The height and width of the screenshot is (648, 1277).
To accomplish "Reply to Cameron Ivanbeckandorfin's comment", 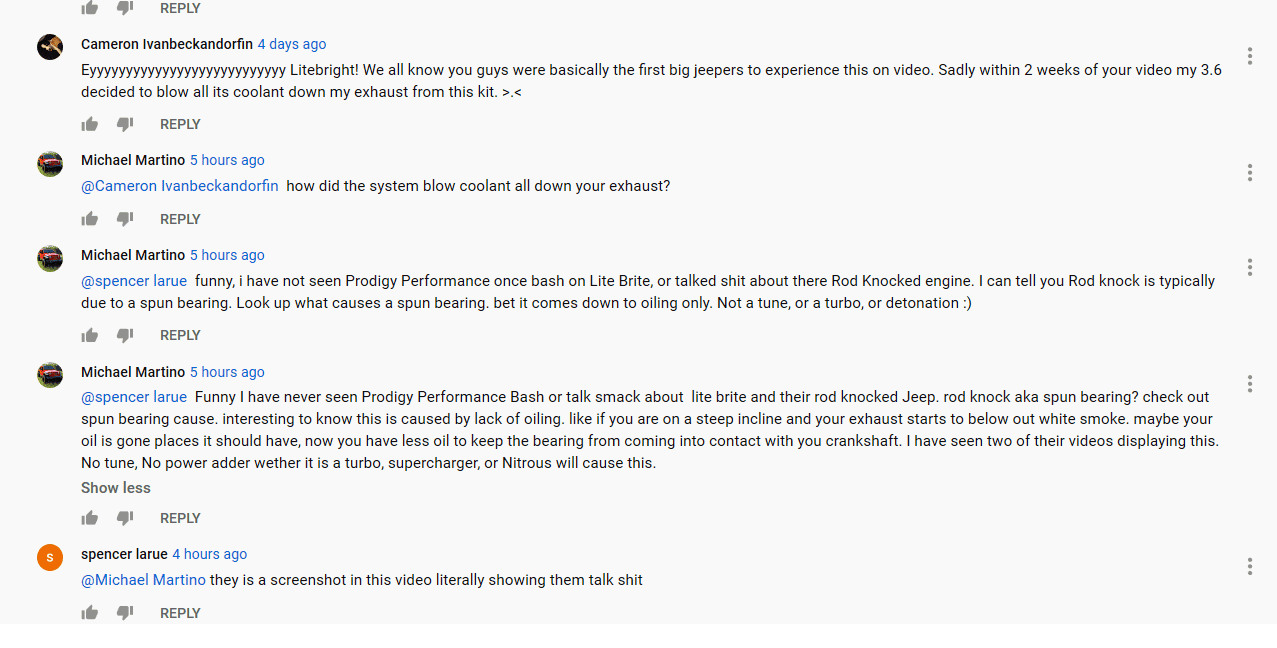I will click(180, 124).
